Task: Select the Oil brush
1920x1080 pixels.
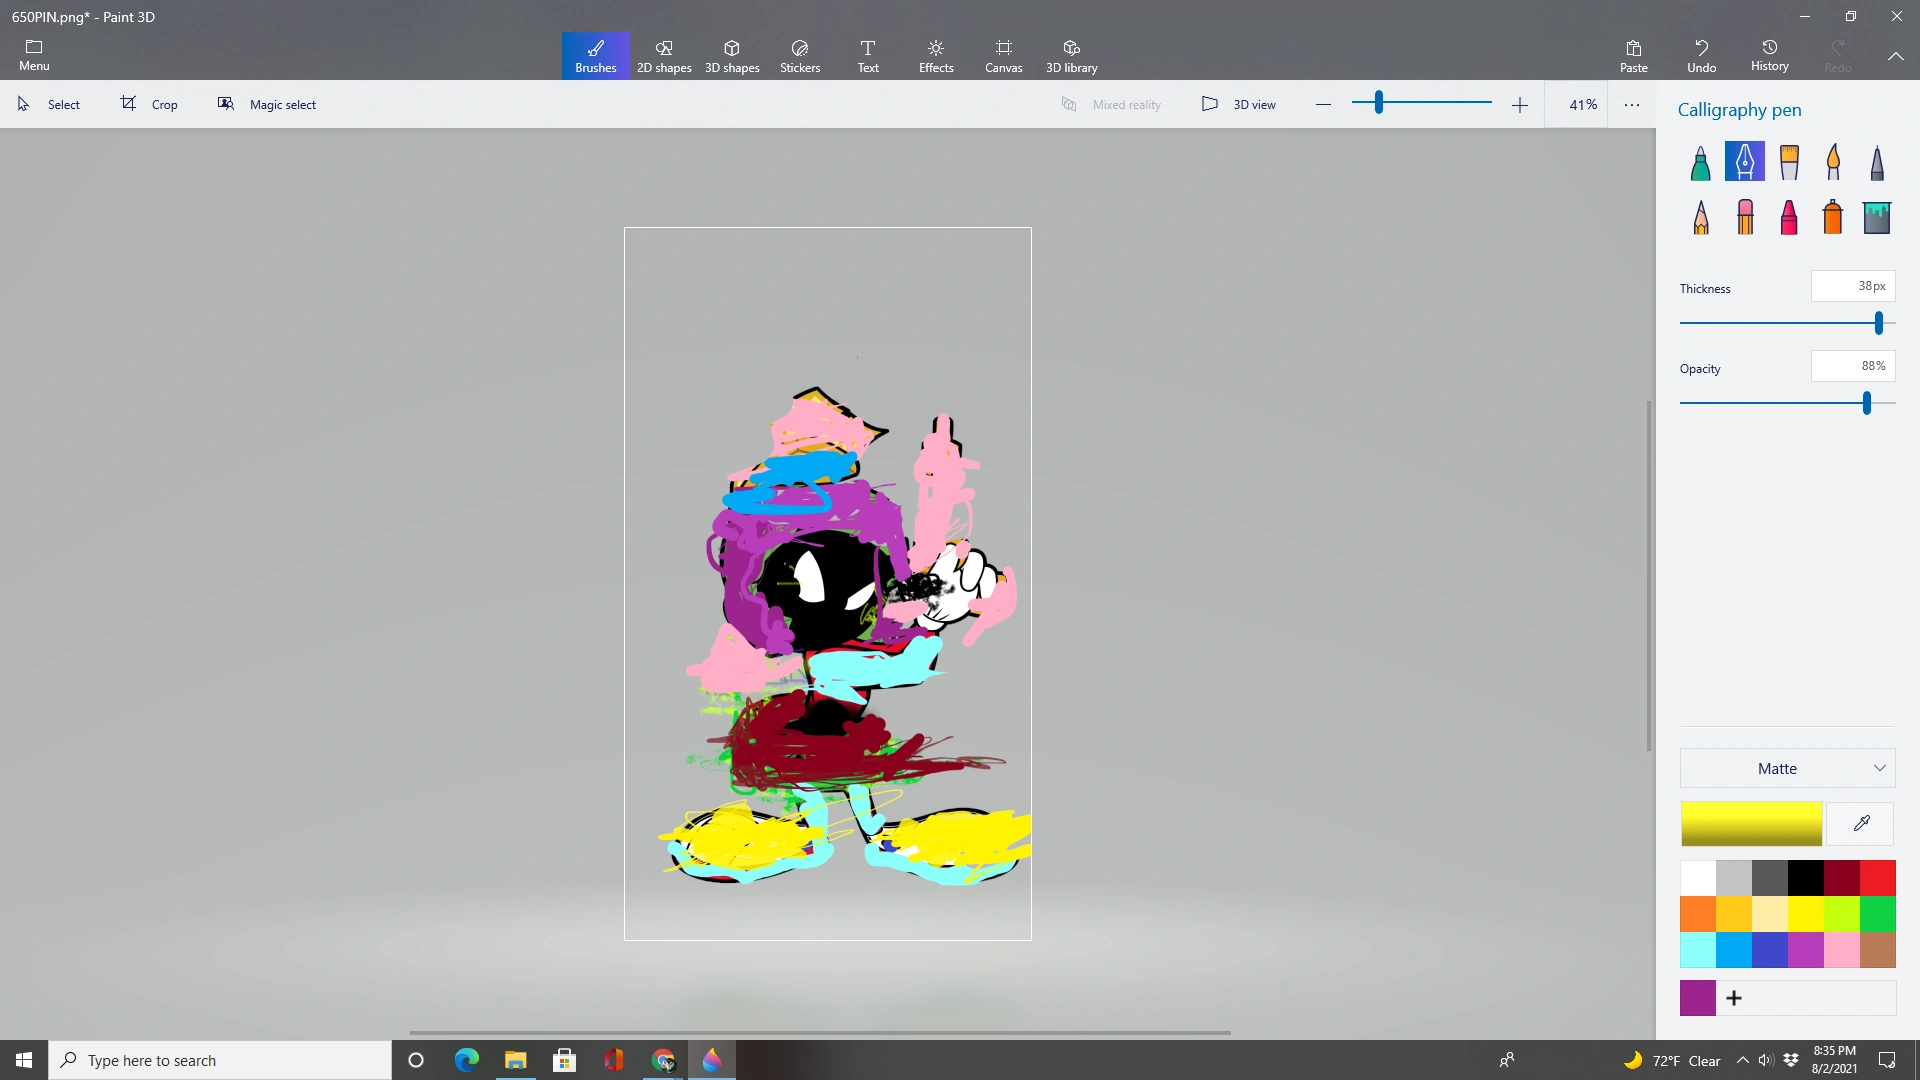Action: pos(1790,162)
